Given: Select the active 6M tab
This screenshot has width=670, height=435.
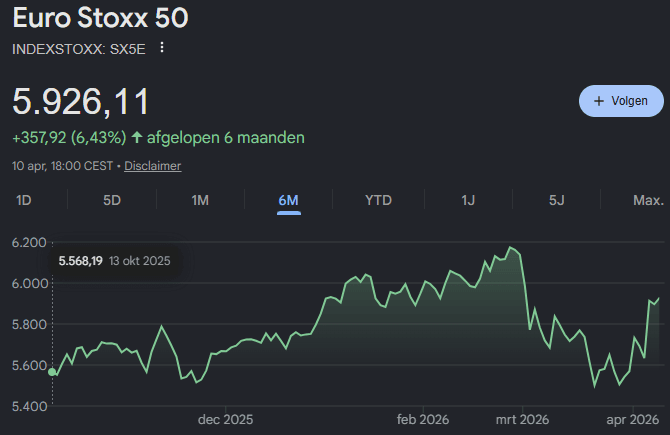Looking at the screenshot, I should coord(288,200).
